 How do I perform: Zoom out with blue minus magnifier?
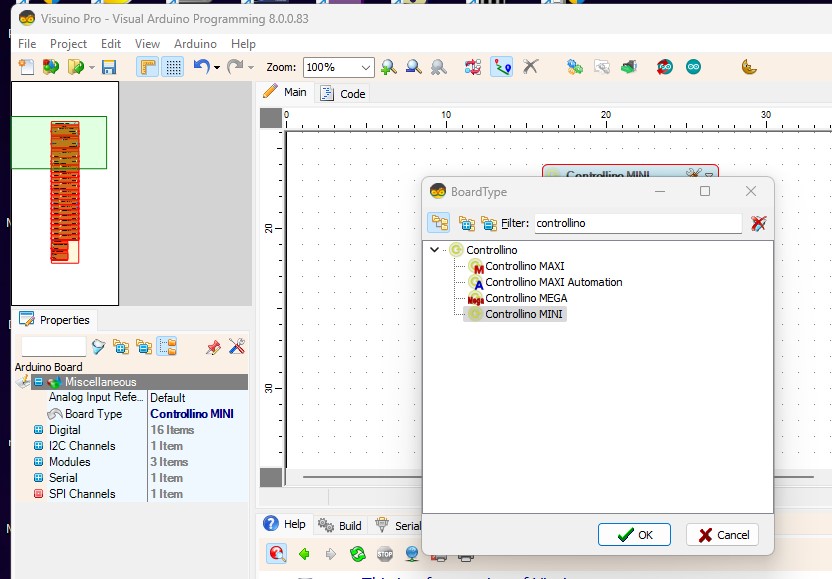click(x=414, y=67)
